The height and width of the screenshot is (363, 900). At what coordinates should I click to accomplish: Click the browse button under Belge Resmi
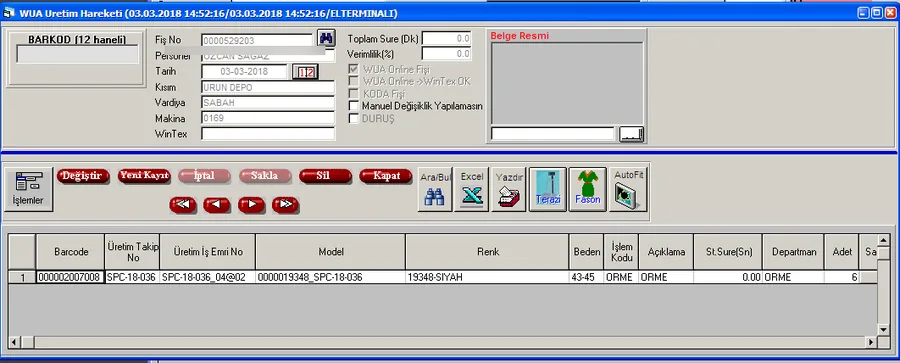click(x=631, y=134)
